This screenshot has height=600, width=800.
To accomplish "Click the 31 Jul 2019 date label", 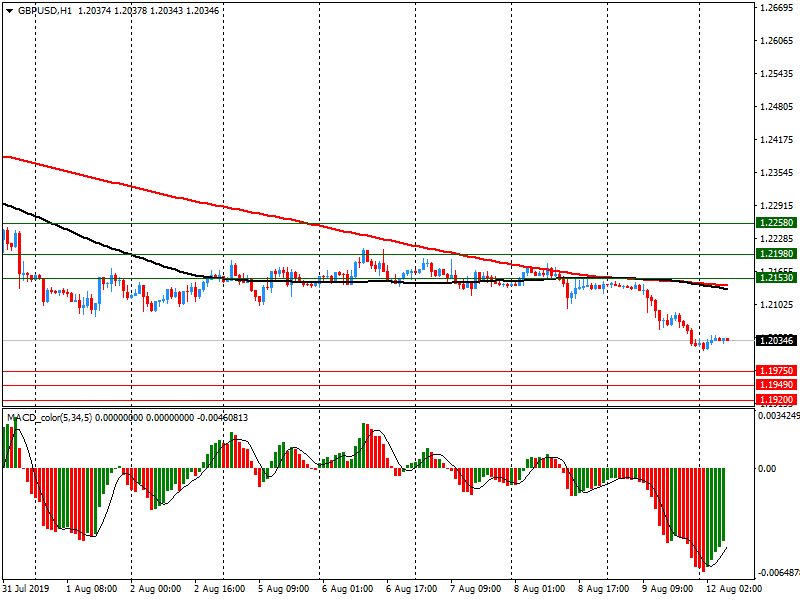I will point(26,589).
